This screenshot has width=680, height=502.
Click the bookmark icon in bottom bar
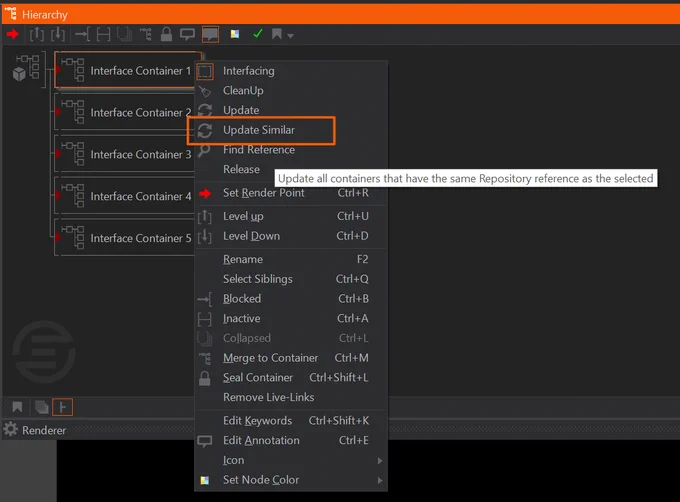tap(17, 407)
